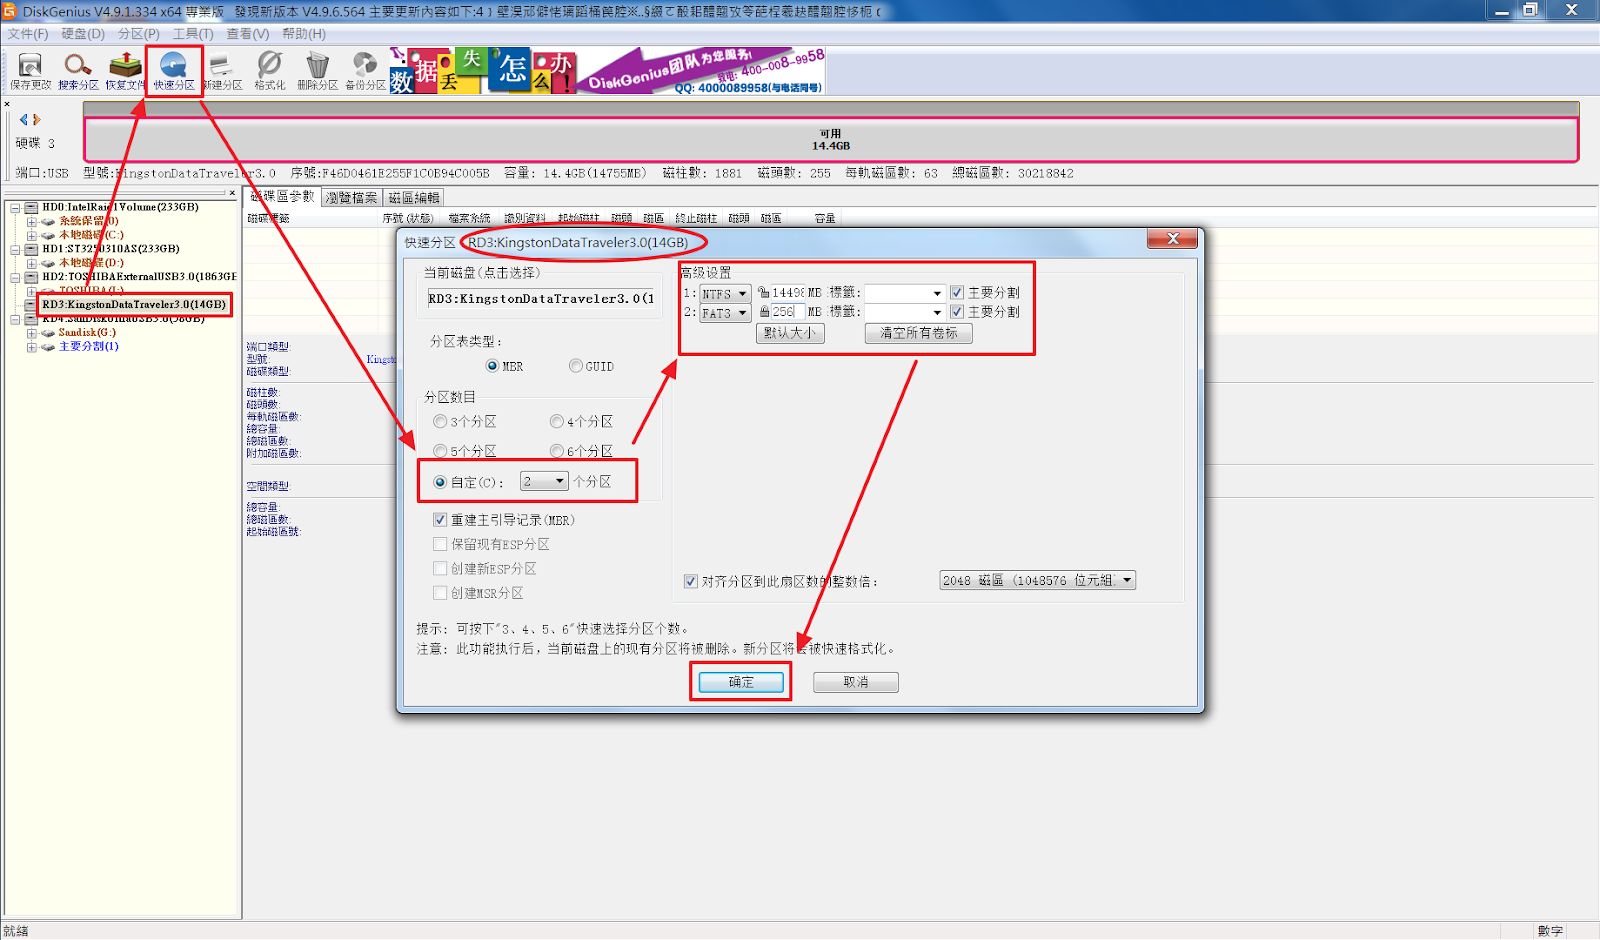
Task: Click the lock icon beside the 256 MB size
Action: click(x=764, y=312)
